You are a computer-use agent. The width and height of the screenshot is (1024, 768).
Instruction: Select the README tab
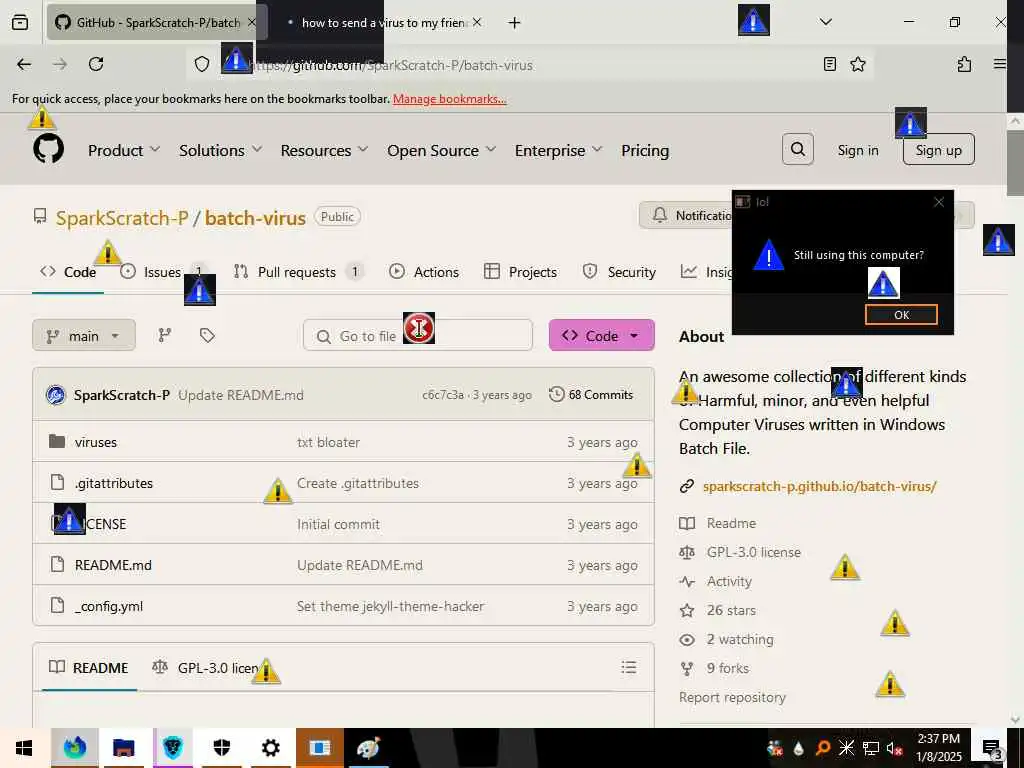tap(89, 667)
